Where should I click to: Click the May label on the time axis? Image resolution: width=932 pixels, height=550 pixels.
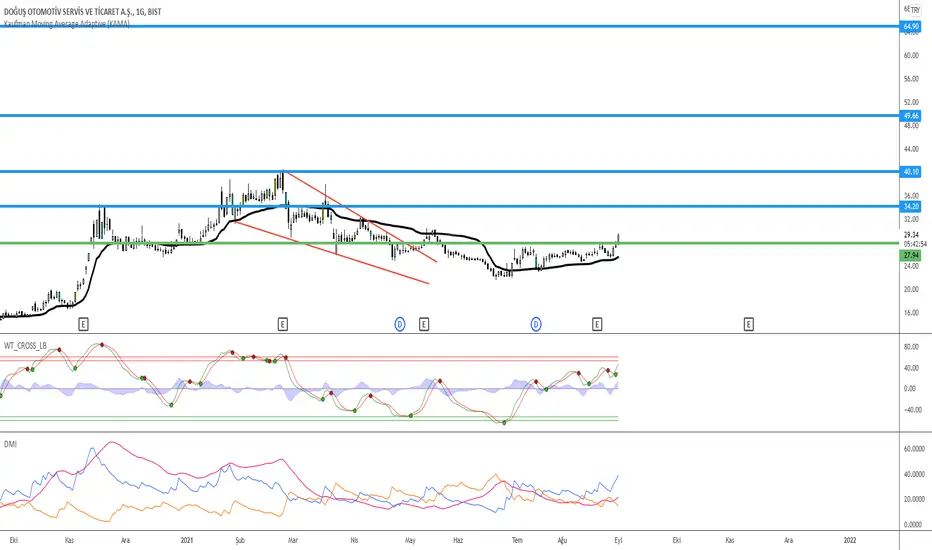point(410,540)
